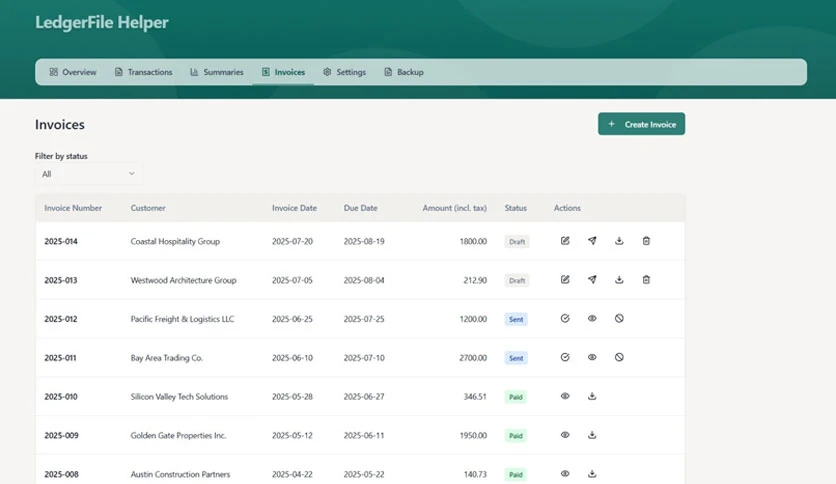This screenshot has width=836, height=484.
Task: Click the Invoice Number column header
Action: (x=73, y=208)
